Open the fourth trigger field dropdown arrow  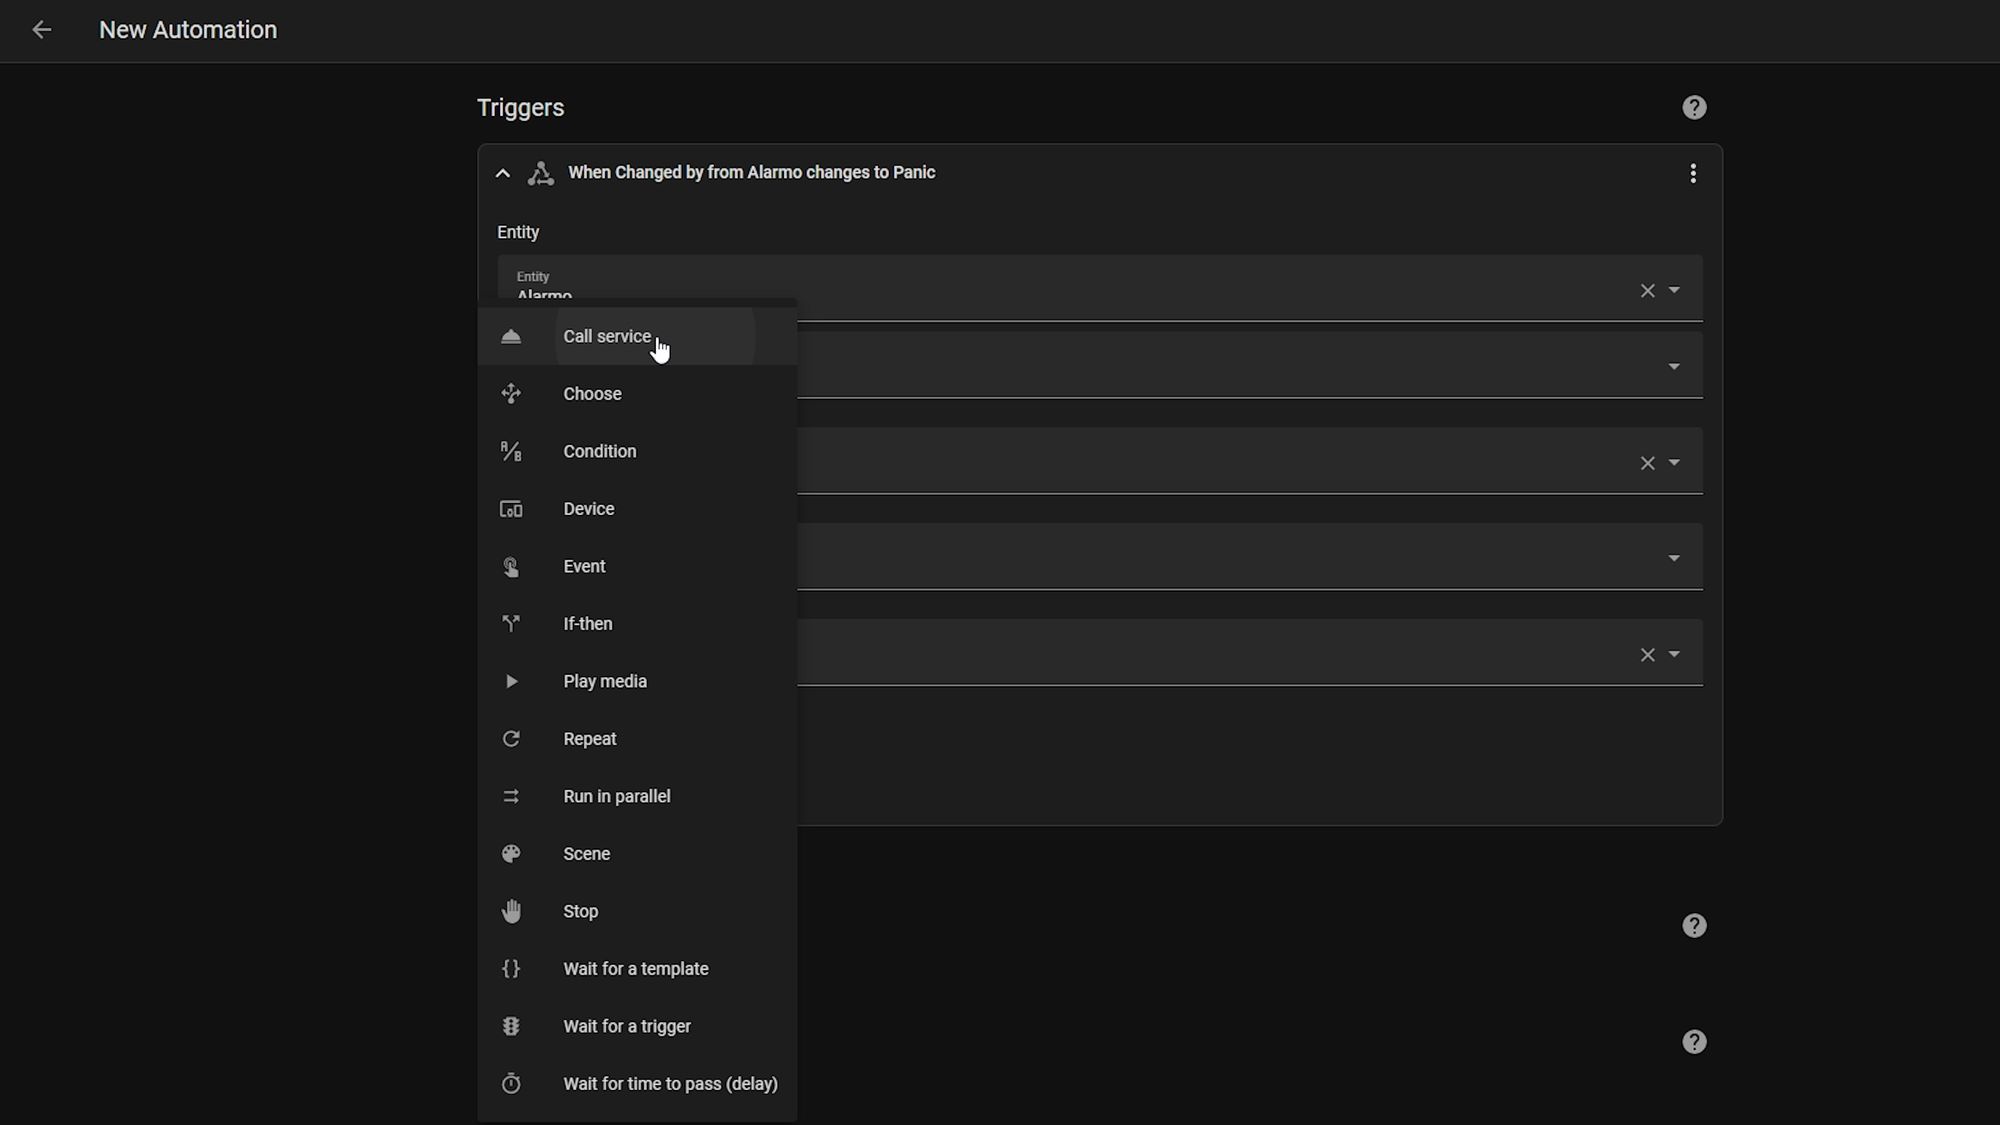click(x=1674, y=558)
